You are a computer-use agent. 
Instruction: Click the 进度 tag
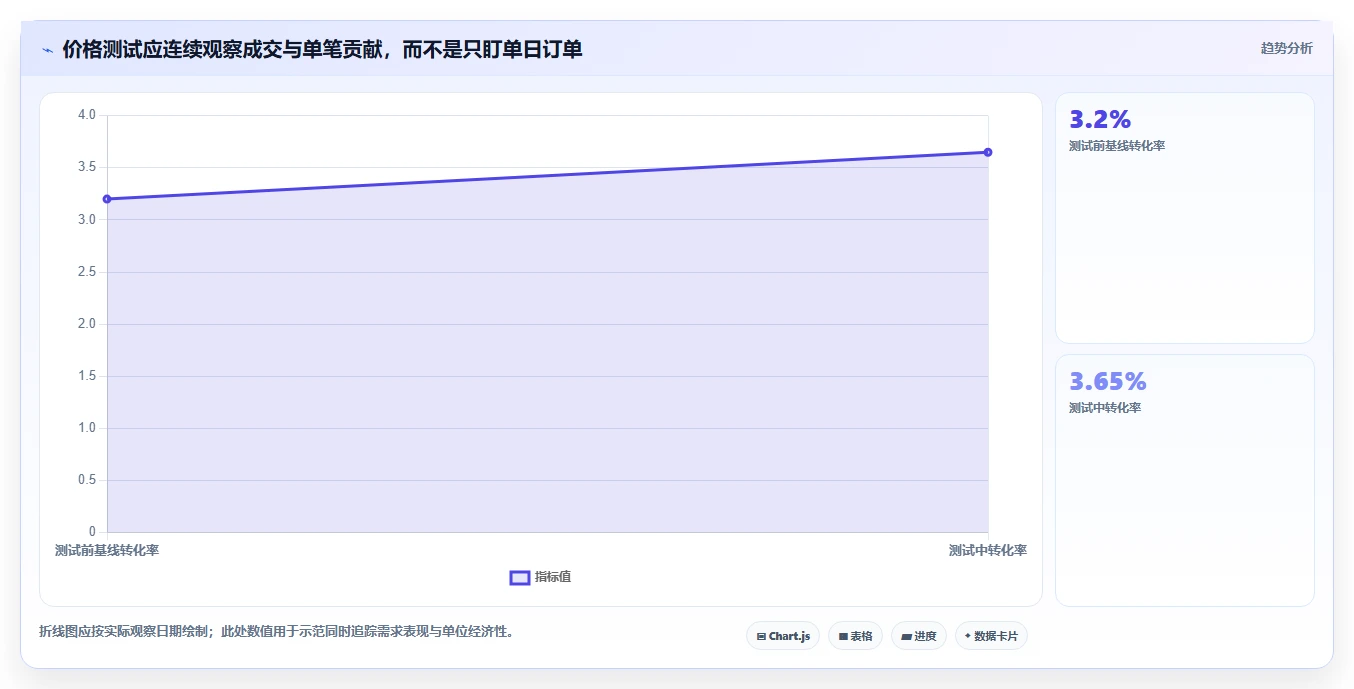[919, 636]
